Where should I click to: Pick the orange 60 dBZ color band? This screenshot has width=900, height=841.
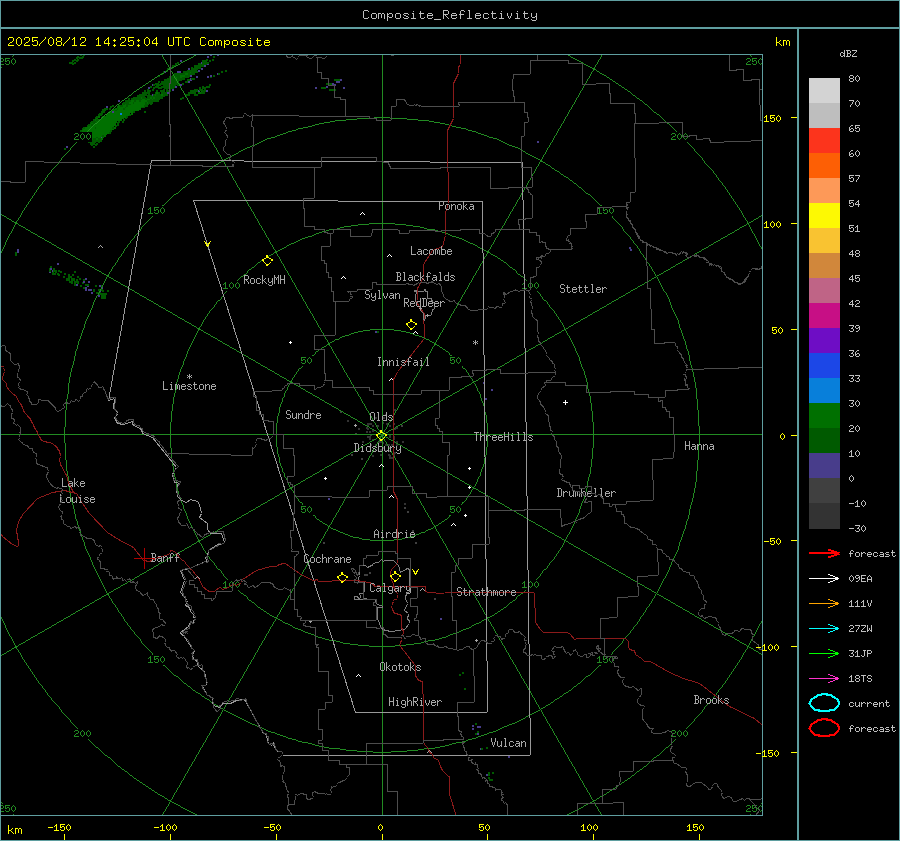pos(824,165)
